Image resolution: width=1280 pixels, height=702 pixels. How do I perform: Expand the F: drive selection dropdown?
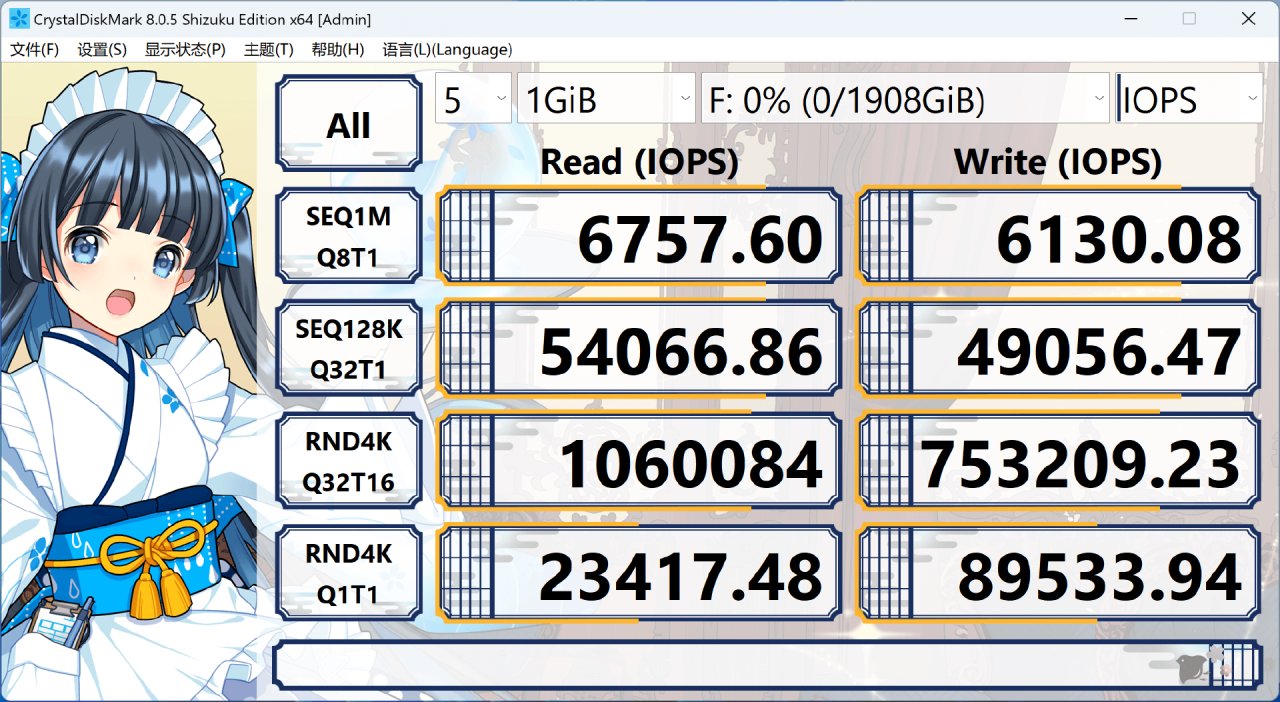tap(905, 98)
